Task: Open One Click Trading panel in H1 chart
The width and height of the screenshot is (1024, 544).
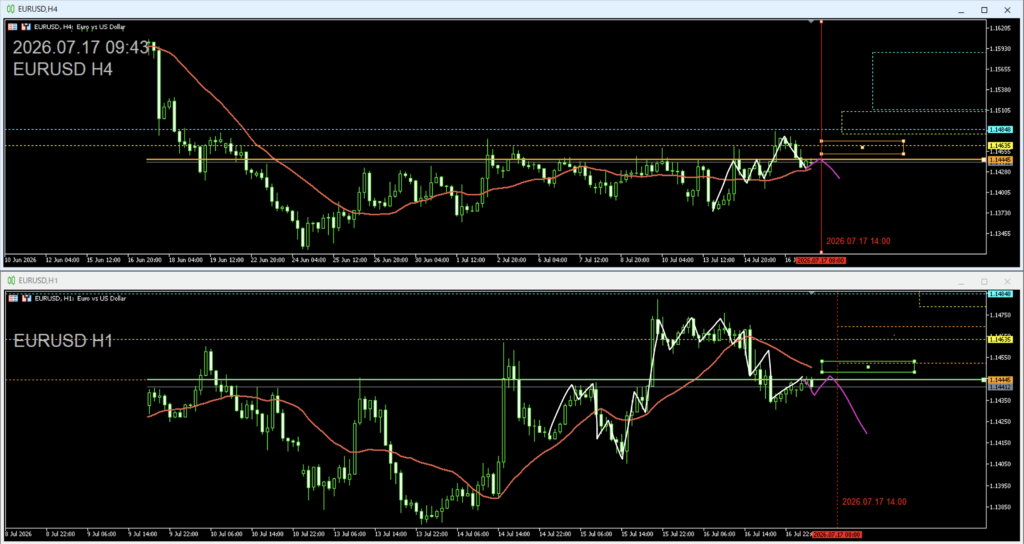Action: [13, 298]
